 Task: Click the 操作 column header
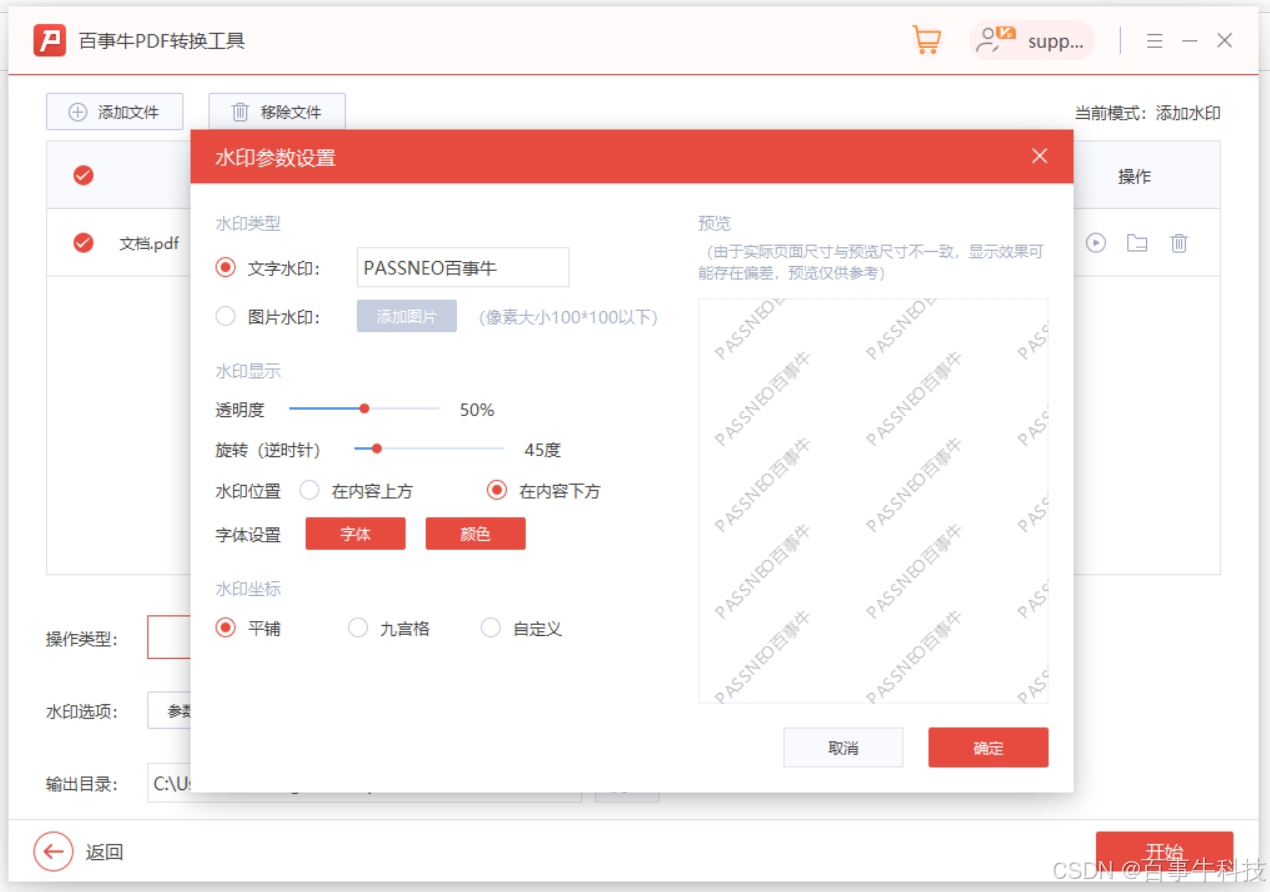point(1134,176)
